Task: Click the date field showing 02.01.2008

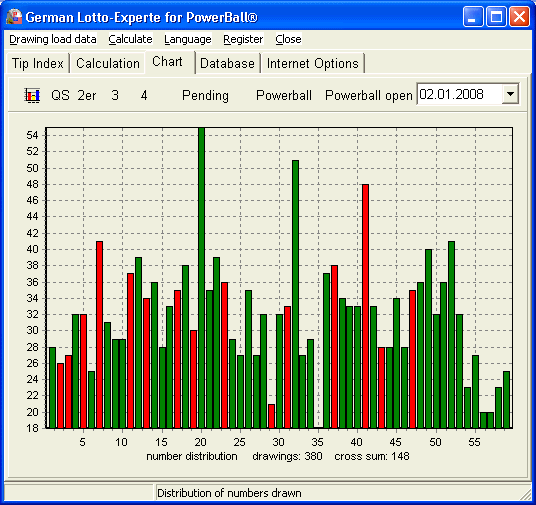Action: pyautogui.click(x=459, y=94)
